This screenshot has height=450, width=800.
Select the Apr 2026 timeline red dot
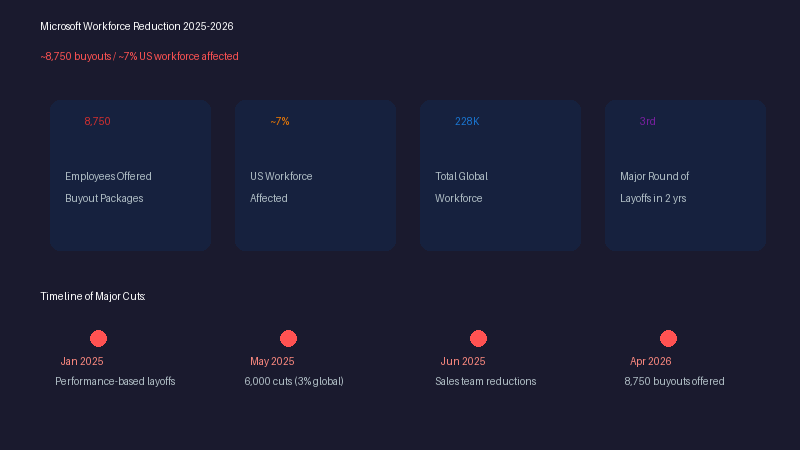pos(668,339)
